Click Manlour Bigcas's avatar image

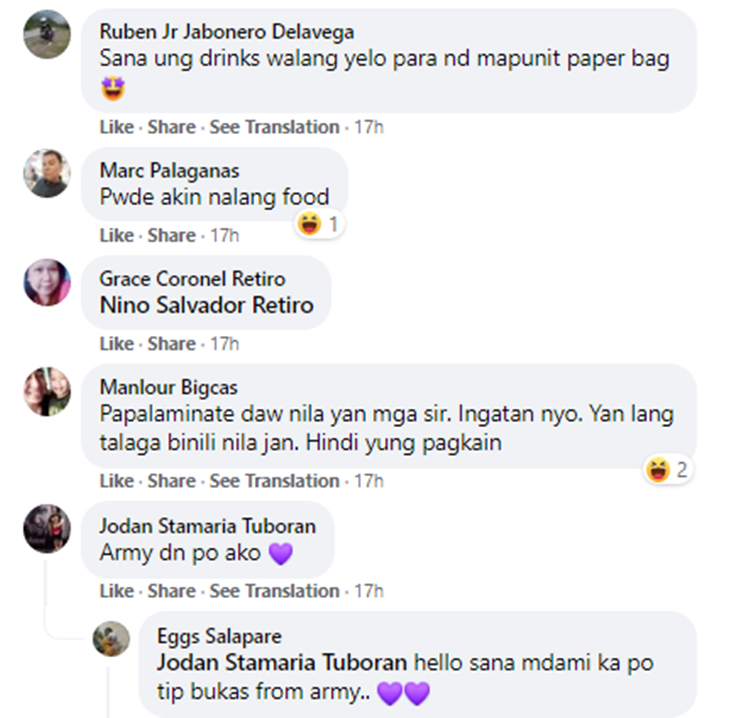pos(47,391)
